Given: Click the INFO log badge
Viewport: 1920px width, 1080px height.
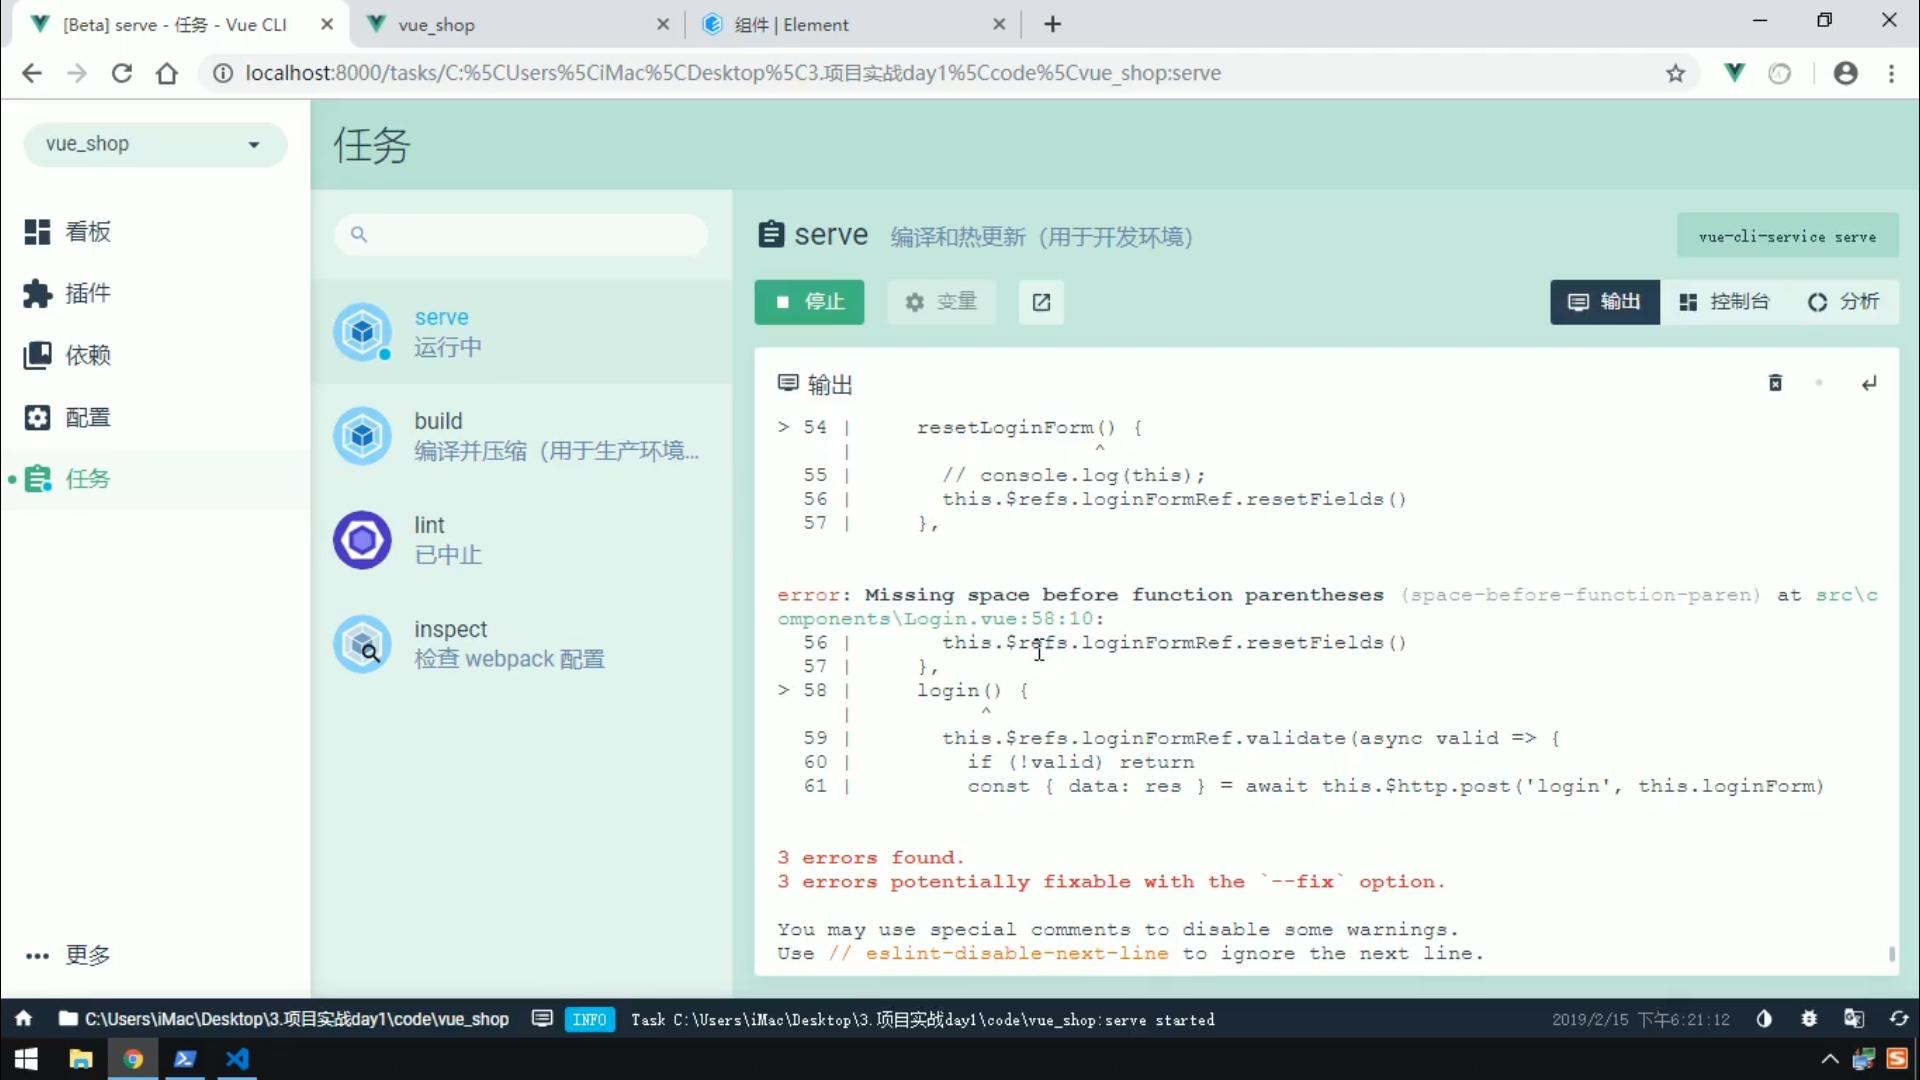Looking at the screenshot, I should pos(590,1020).
